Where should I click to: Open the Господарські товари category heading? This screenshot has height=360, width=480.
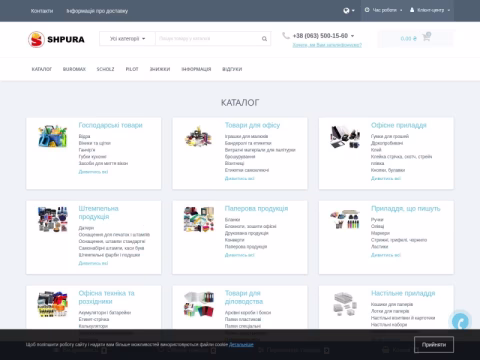pyautogui.click(x=111, y=125)
